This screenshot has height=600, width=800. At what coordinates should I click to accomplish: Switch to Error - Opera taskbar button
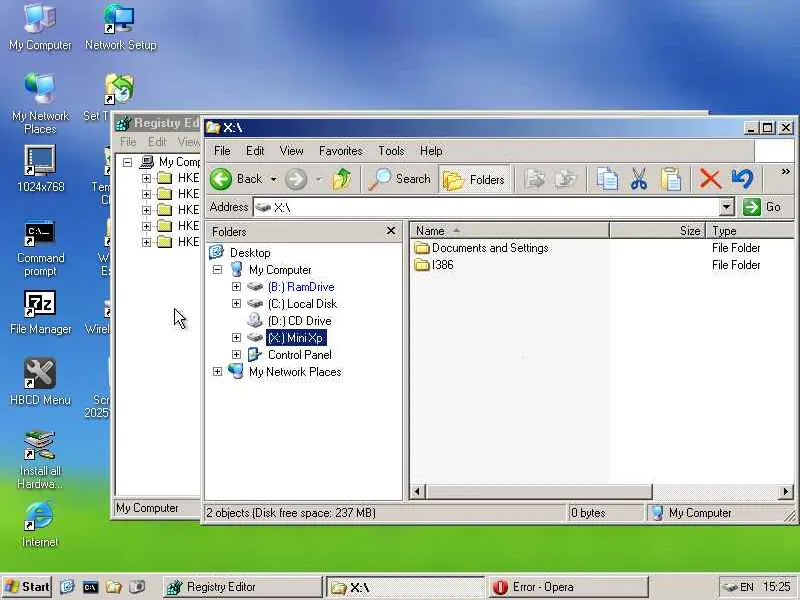[x=568, y=587]
